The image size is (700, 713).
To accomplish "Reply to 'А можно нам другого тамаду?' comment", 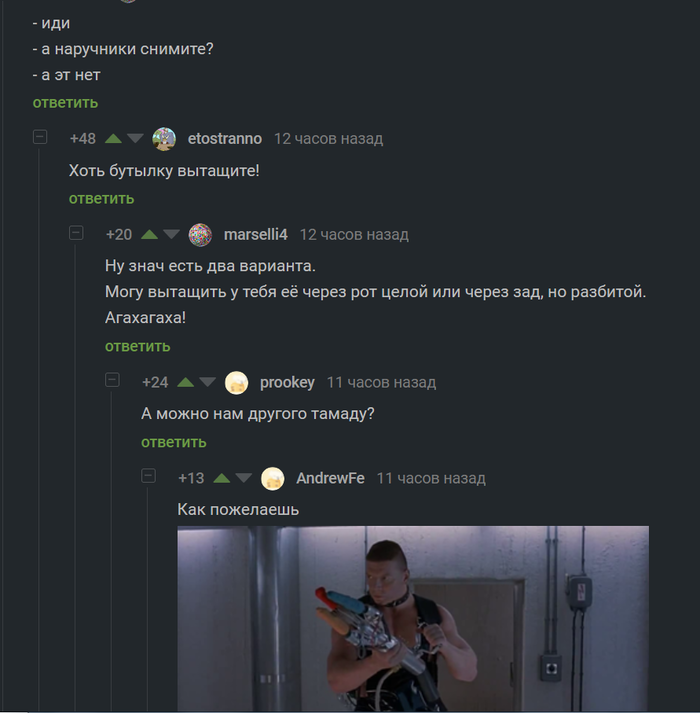I will click(174, 442).
